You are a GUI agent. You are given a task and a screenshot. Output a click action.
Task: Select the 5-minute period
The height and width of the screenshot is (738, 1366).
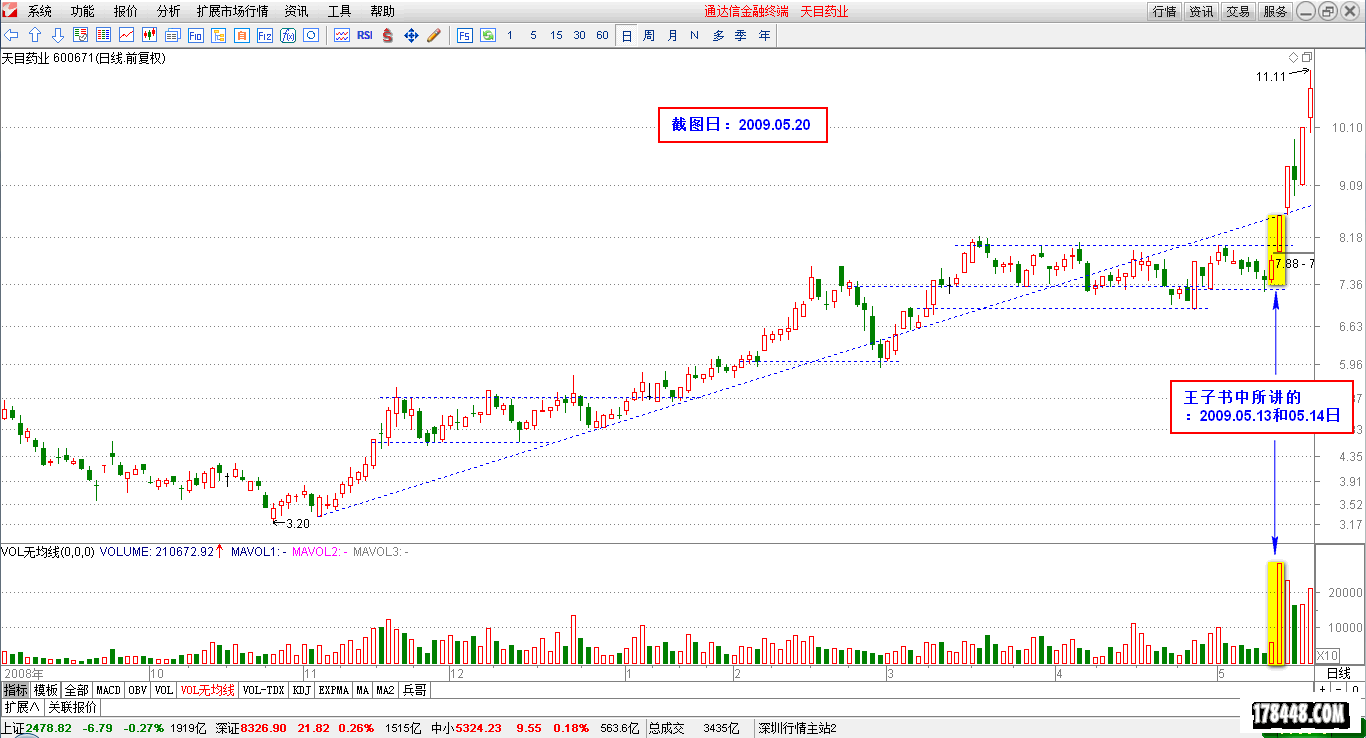pos(533,35)
